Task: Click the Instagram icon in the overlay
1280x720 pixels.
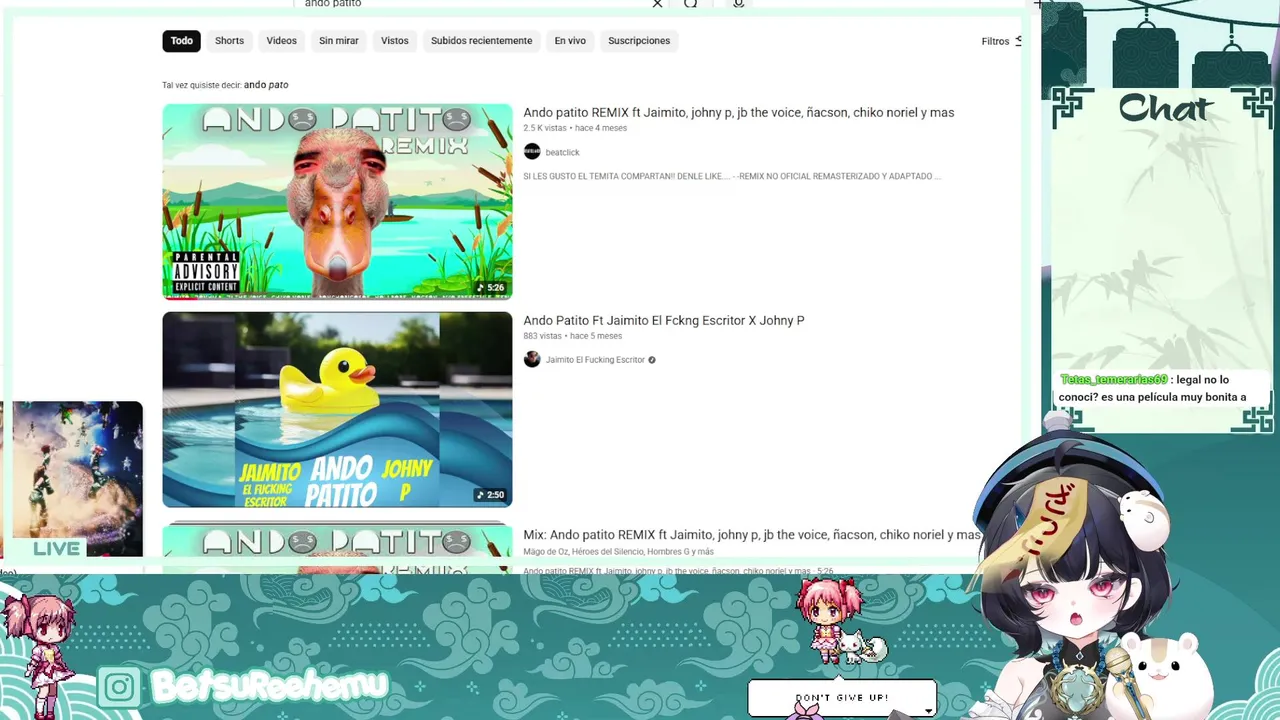Action: tap(119, 687)
